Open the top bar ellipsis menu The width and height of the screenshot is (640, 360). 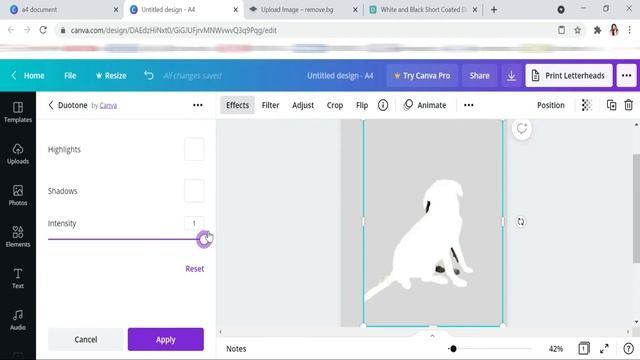[x=627, y=76]
